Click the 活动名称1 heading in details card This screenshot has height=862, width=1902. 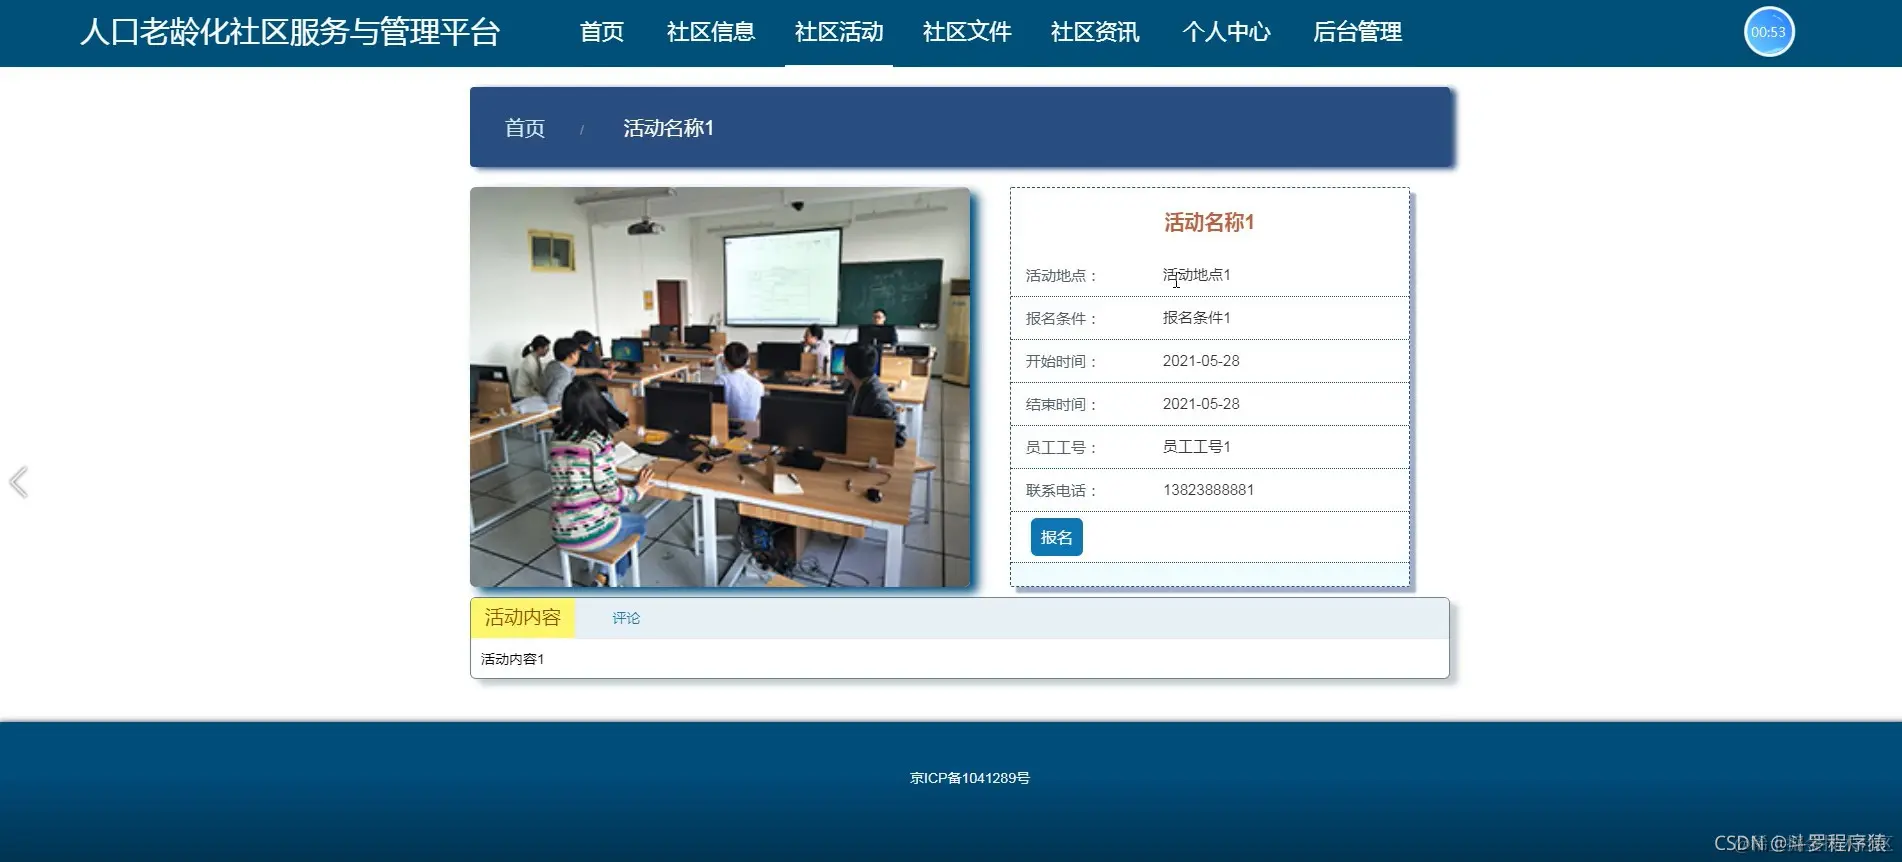tap(1209, 222)
